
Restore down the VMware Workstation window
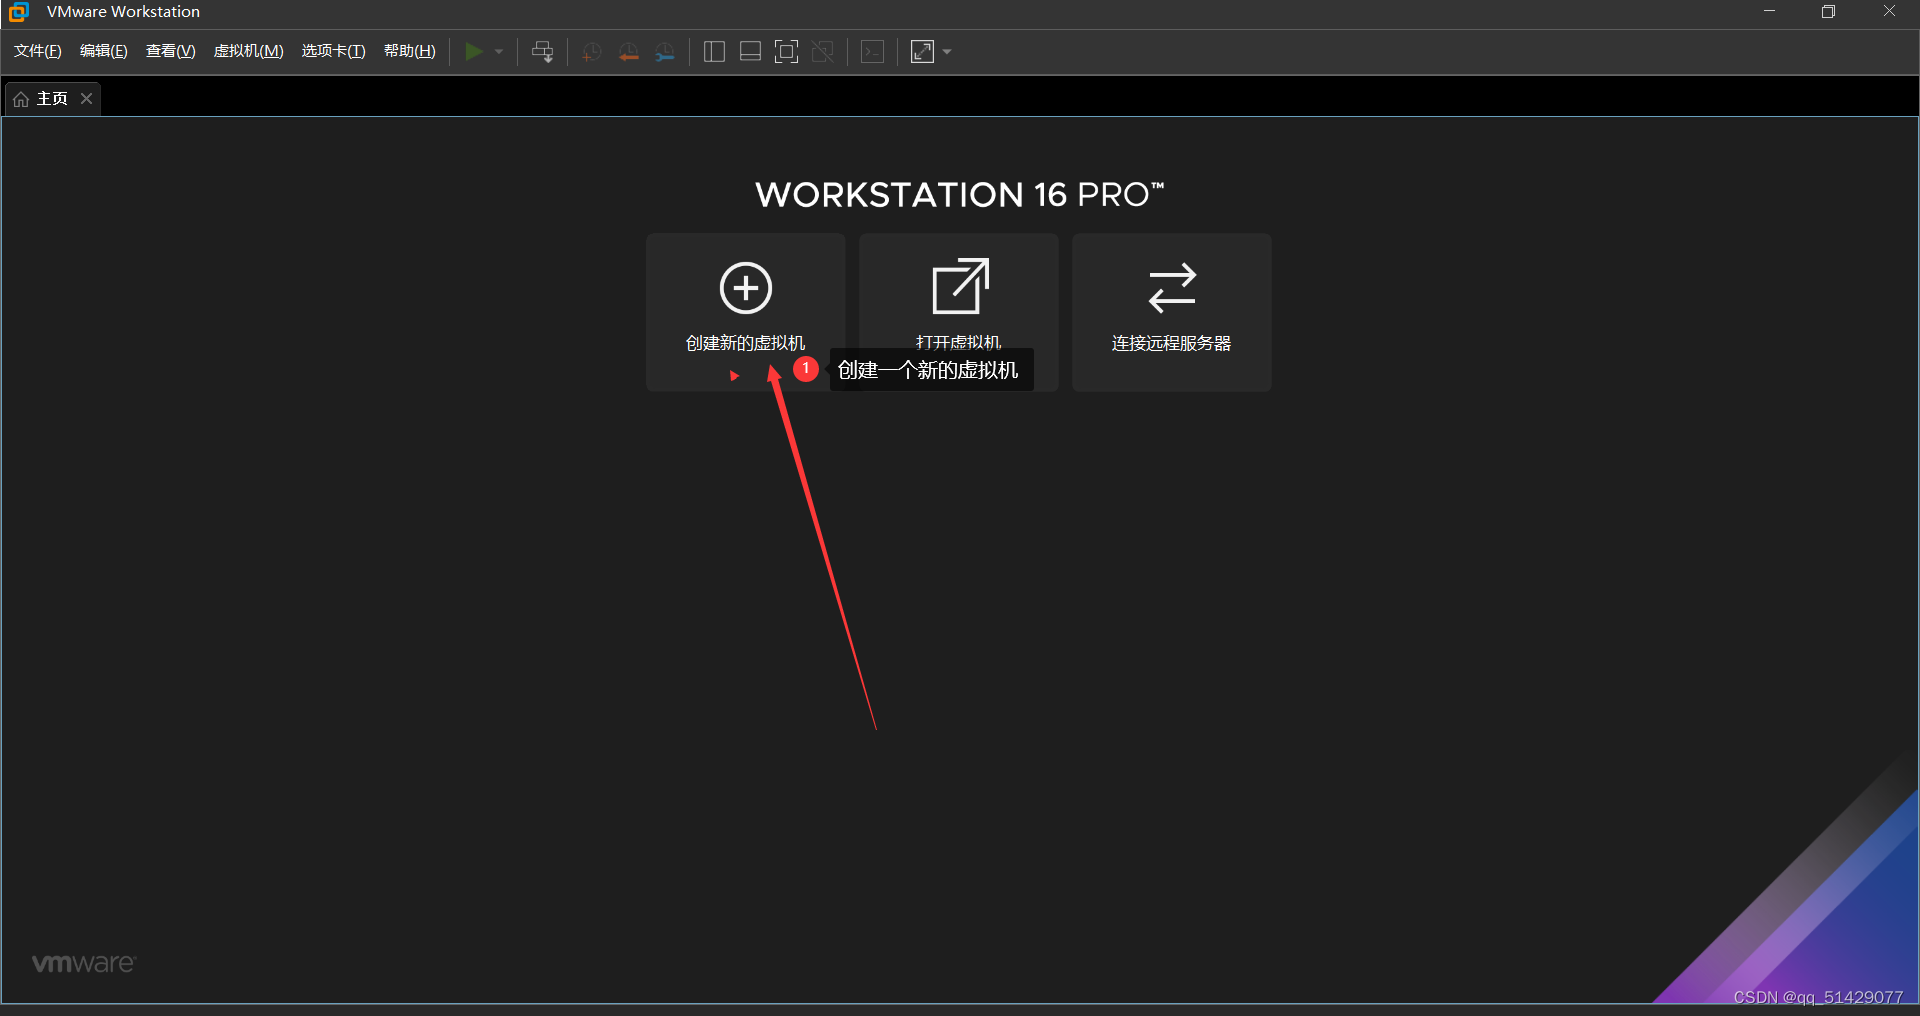pyautogui.click(x=1828, y=12)
